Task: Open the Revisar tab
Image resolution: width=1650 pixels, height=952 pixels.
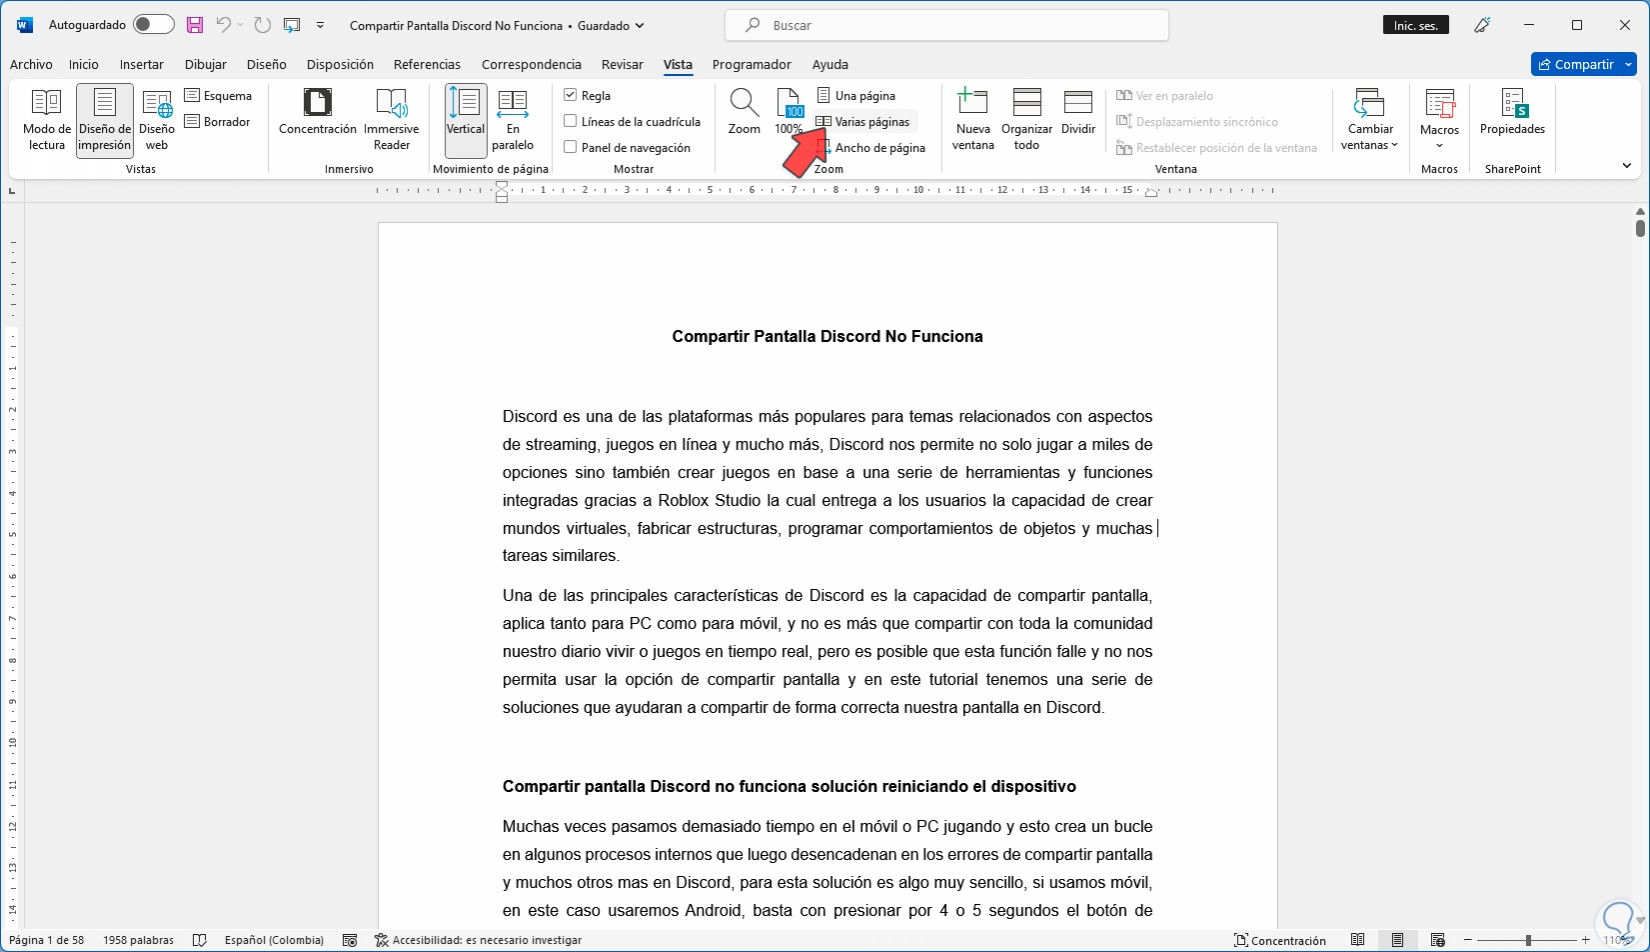Action: pos(622,65)
